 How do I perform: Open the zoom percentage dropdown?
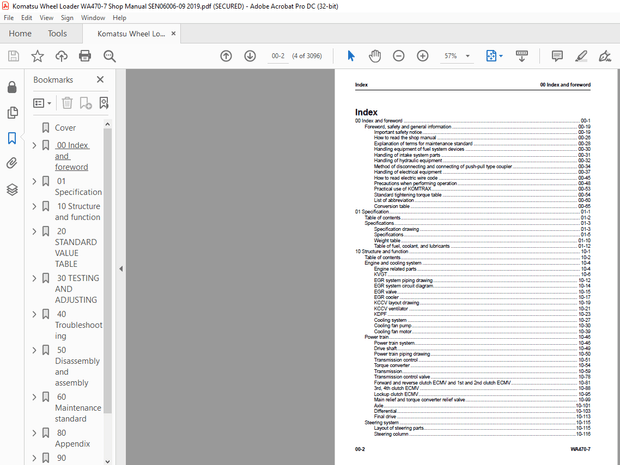point(468,56)
